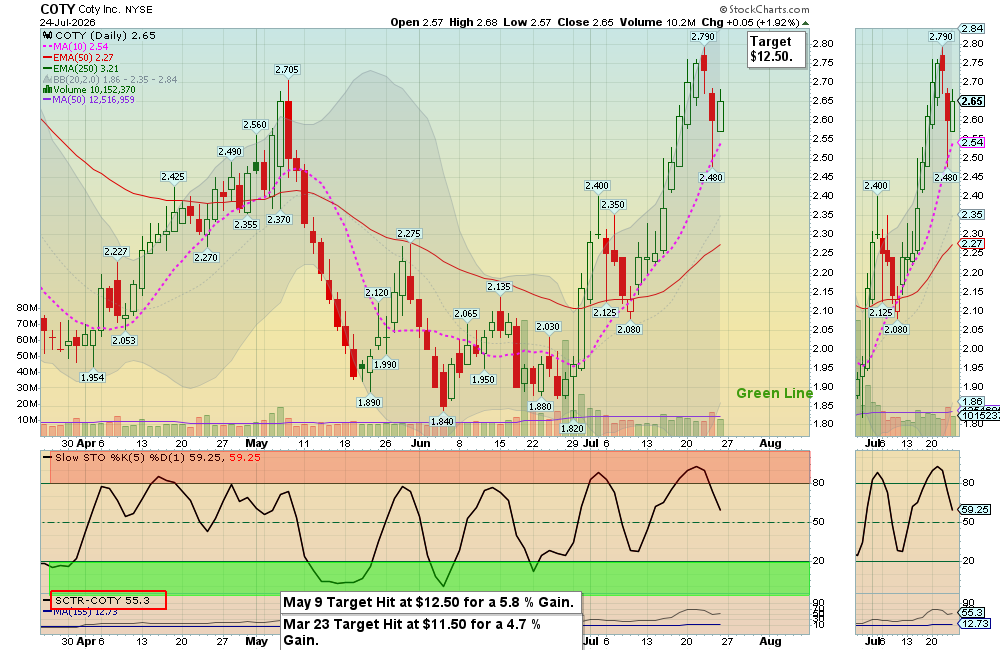Click the 2.053 price label
The height and width of the screenshot is (650, 1000).
coord(124,341)
